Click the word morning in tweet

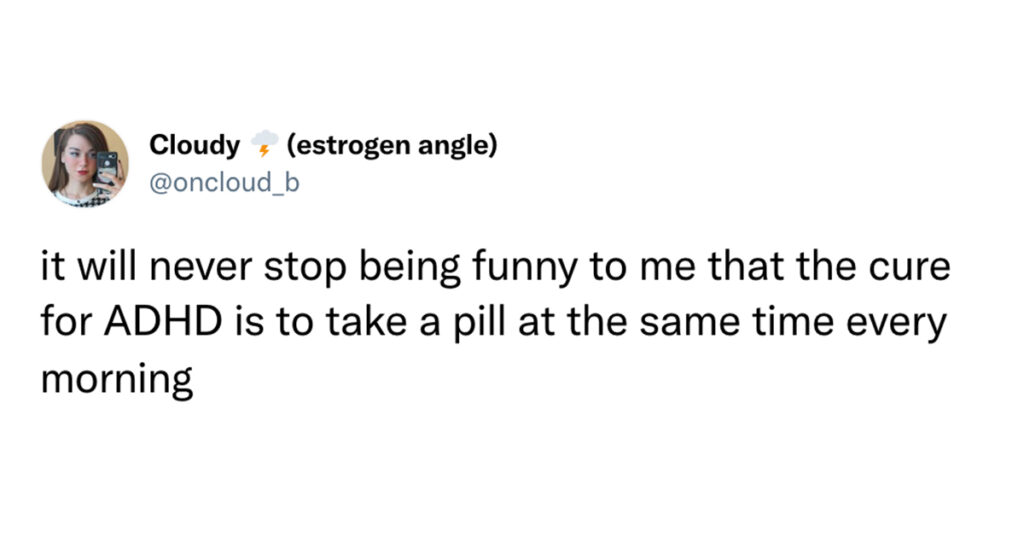click(x=117, y=380)
